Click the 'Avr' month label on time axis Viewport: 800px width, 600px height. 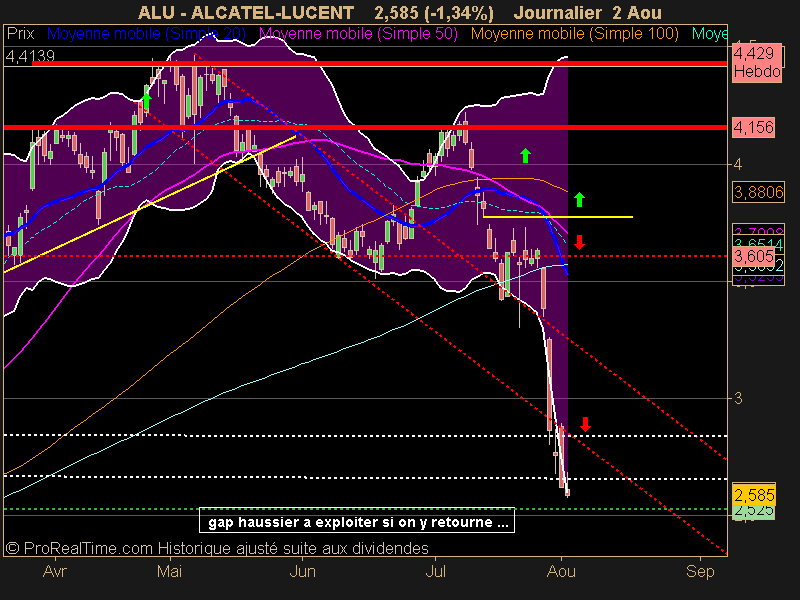(55, 571)
